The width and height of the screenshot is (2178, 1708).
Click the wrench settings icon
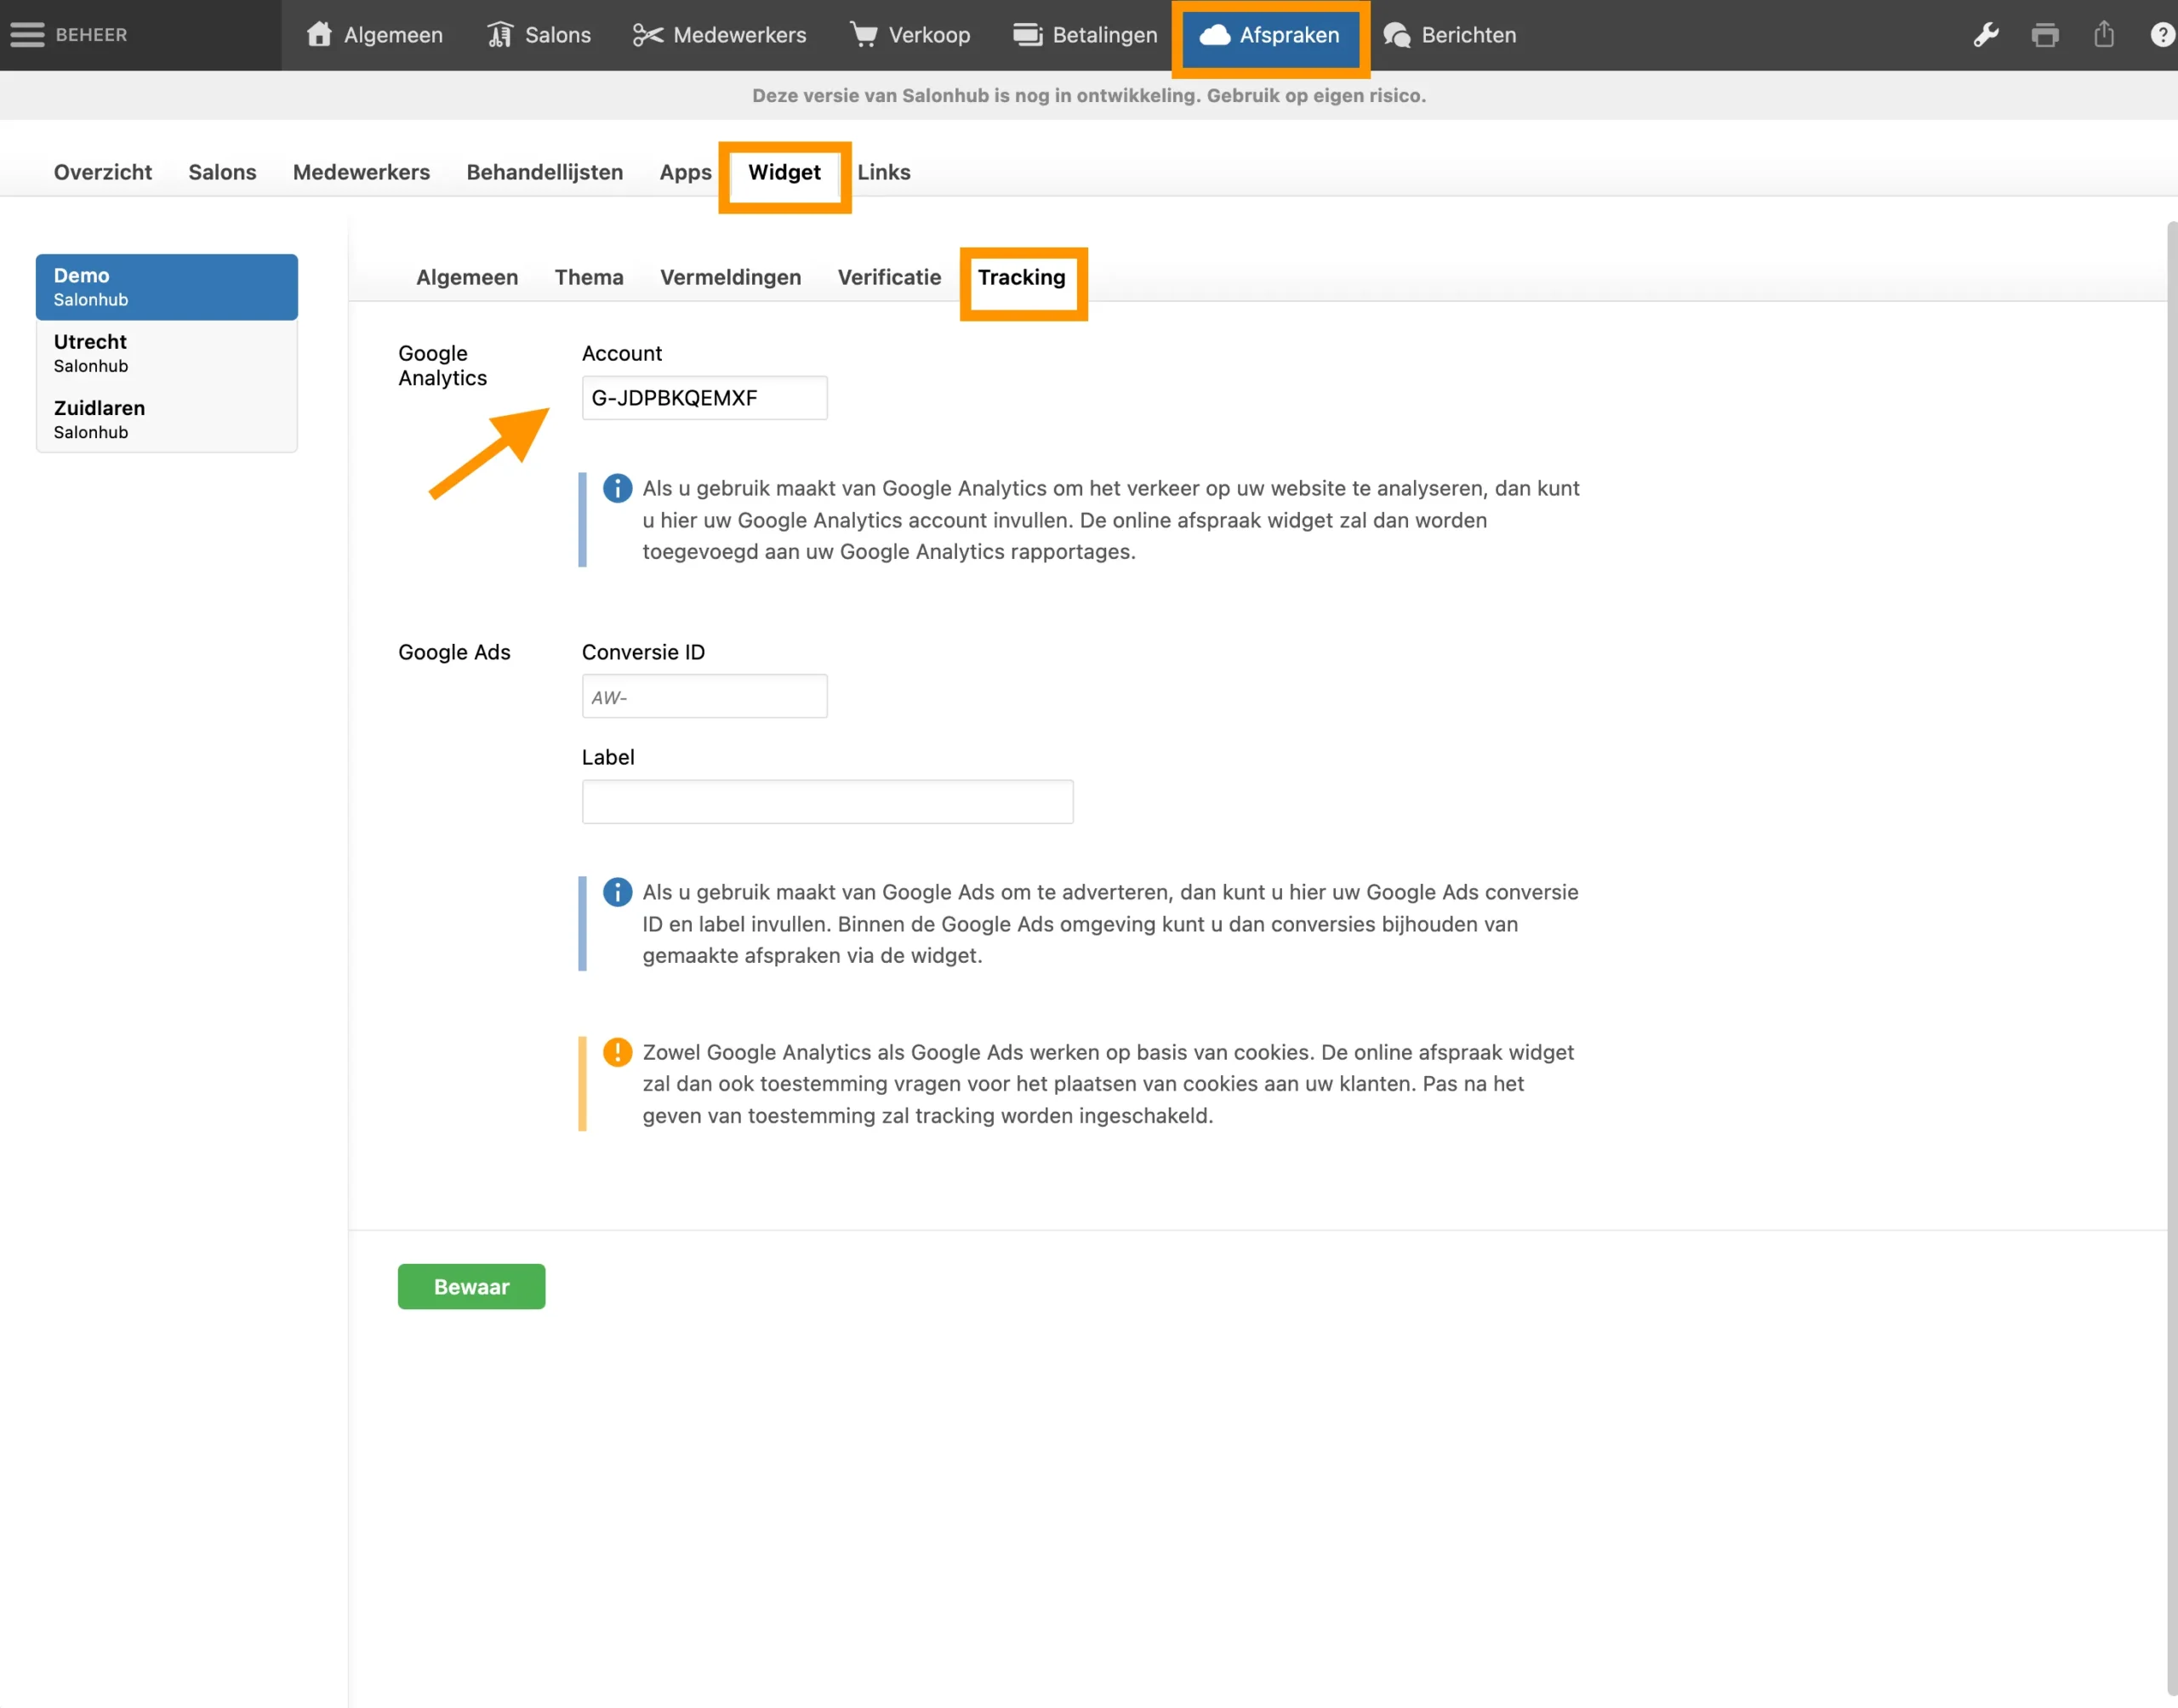(x=1986, y=35)
